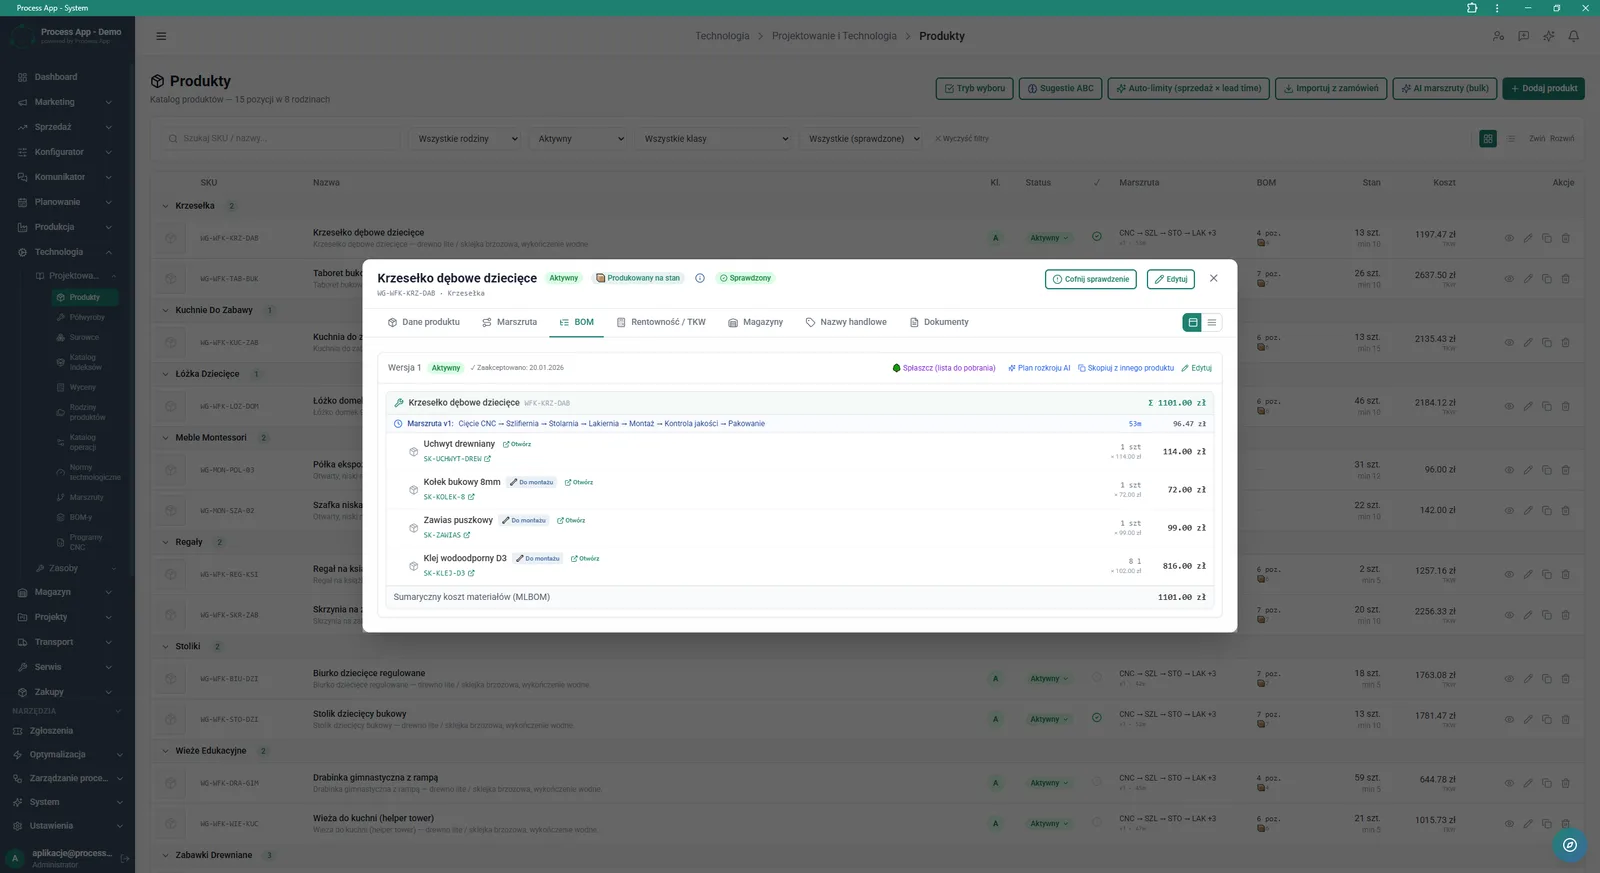Click the clock icon before Marszruta v1
This screenshot has height=873, width=1600.
coord(398,424)
